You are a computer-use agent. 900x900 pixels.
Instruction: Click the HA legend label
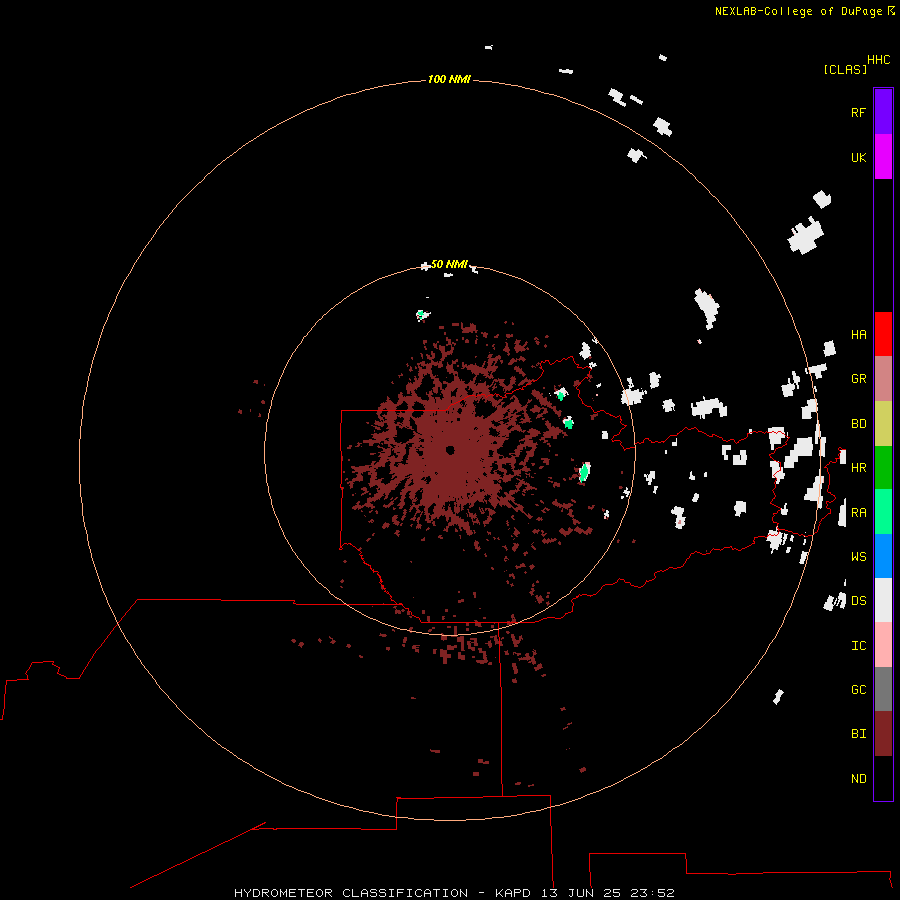coord(858,335)
